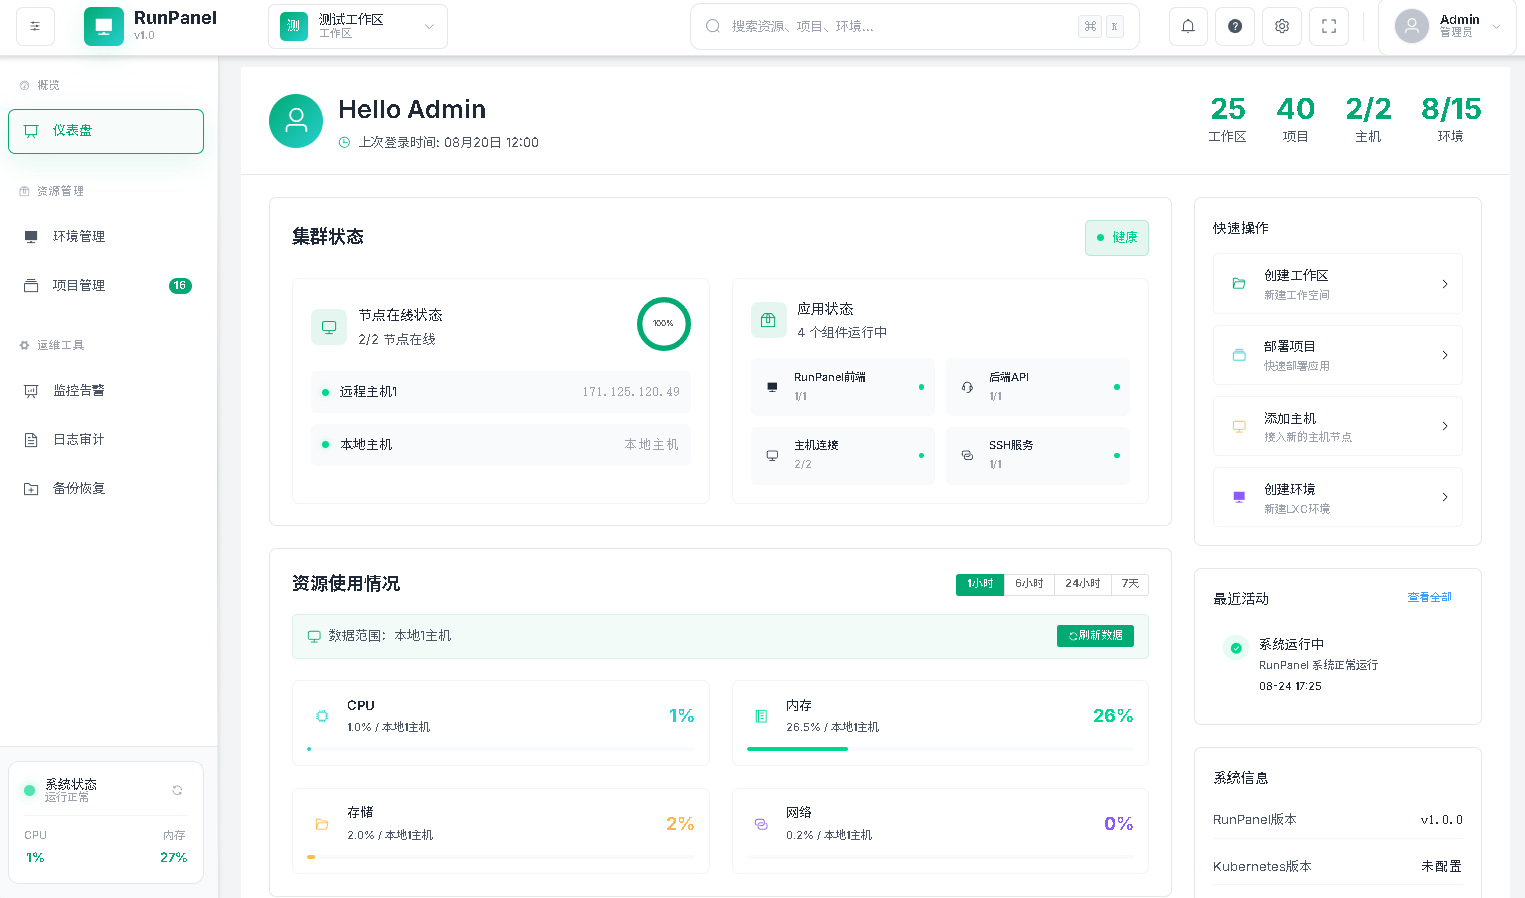Open 环境管理 in the sidebar
The width and height of the screenshot is (1525, 898).
[x=106, y=237]
